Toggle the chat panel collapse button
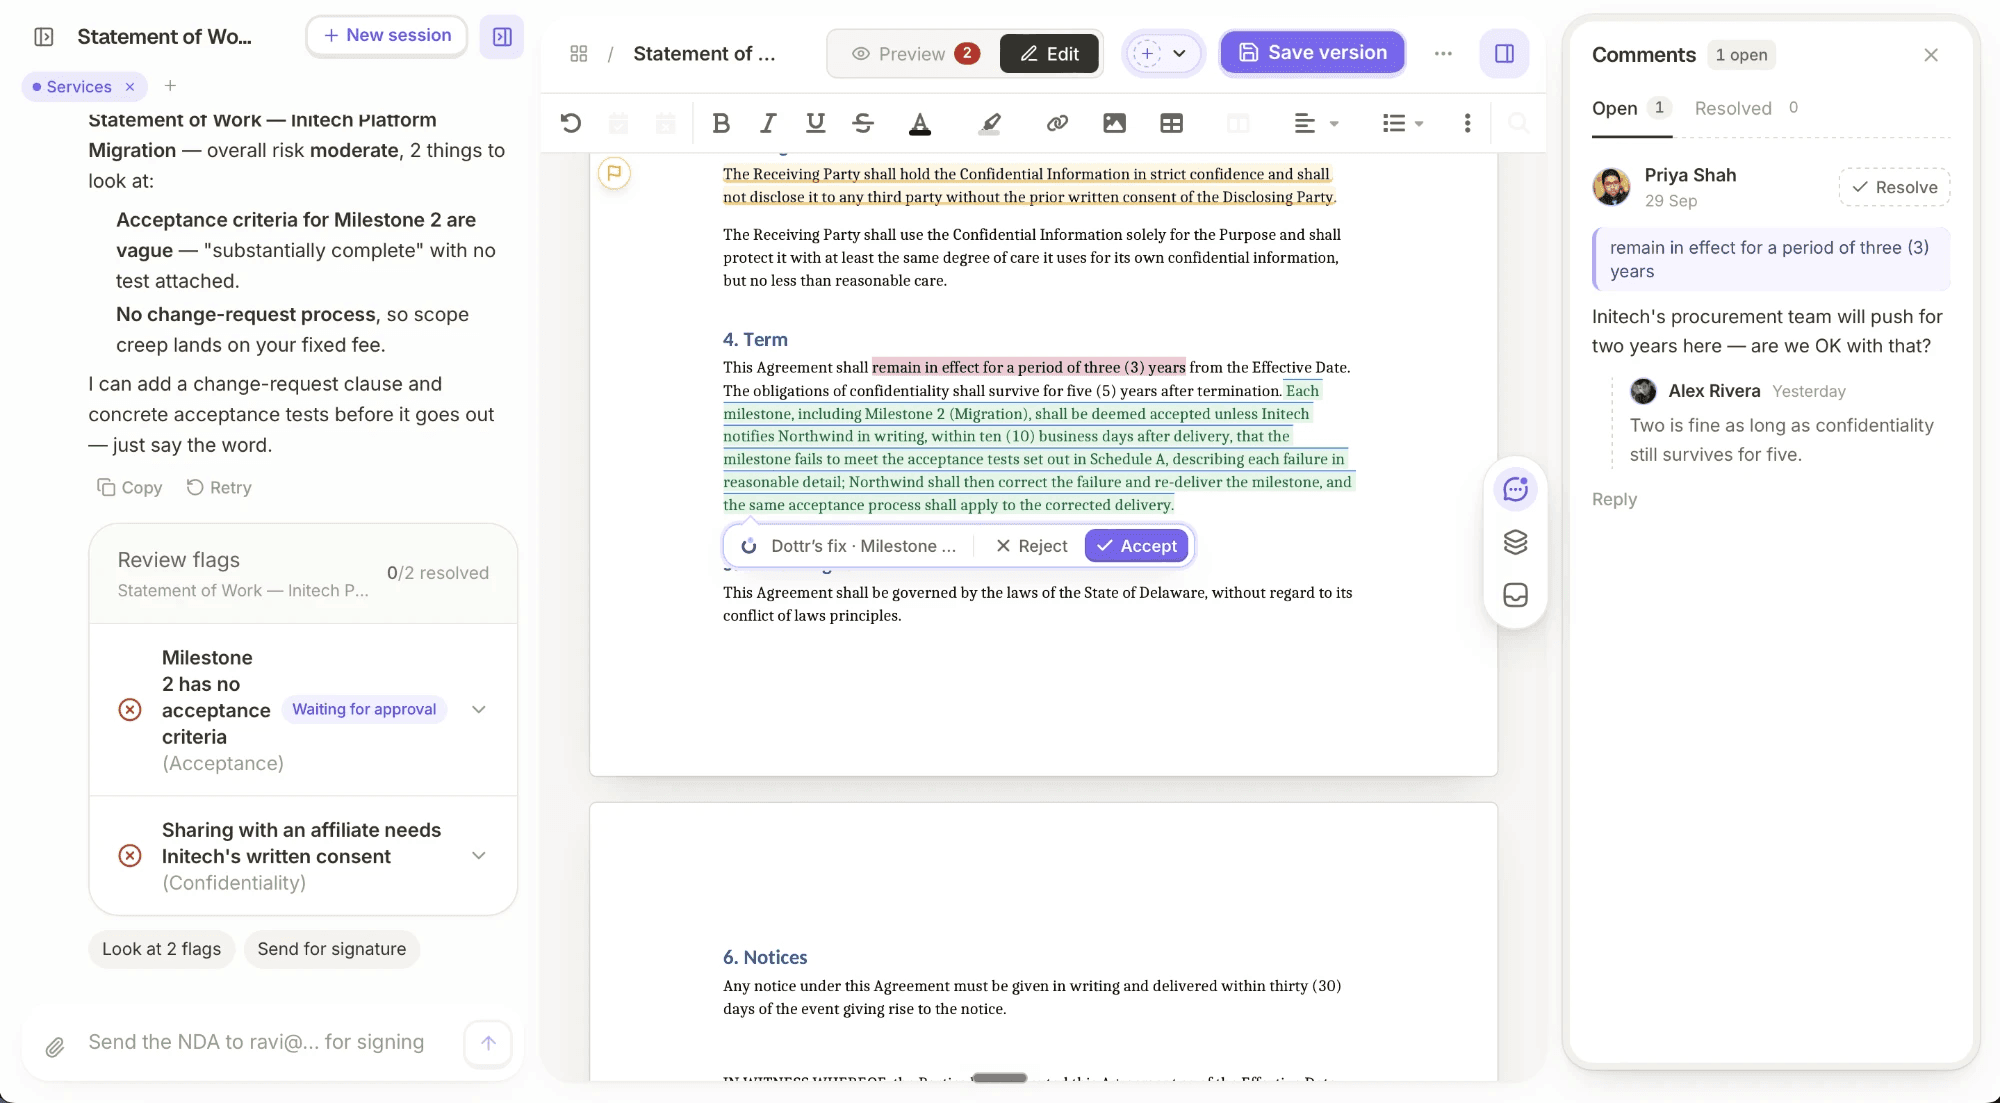The height and width of the screenshot is (1103, 2000). tap(502, 37)
